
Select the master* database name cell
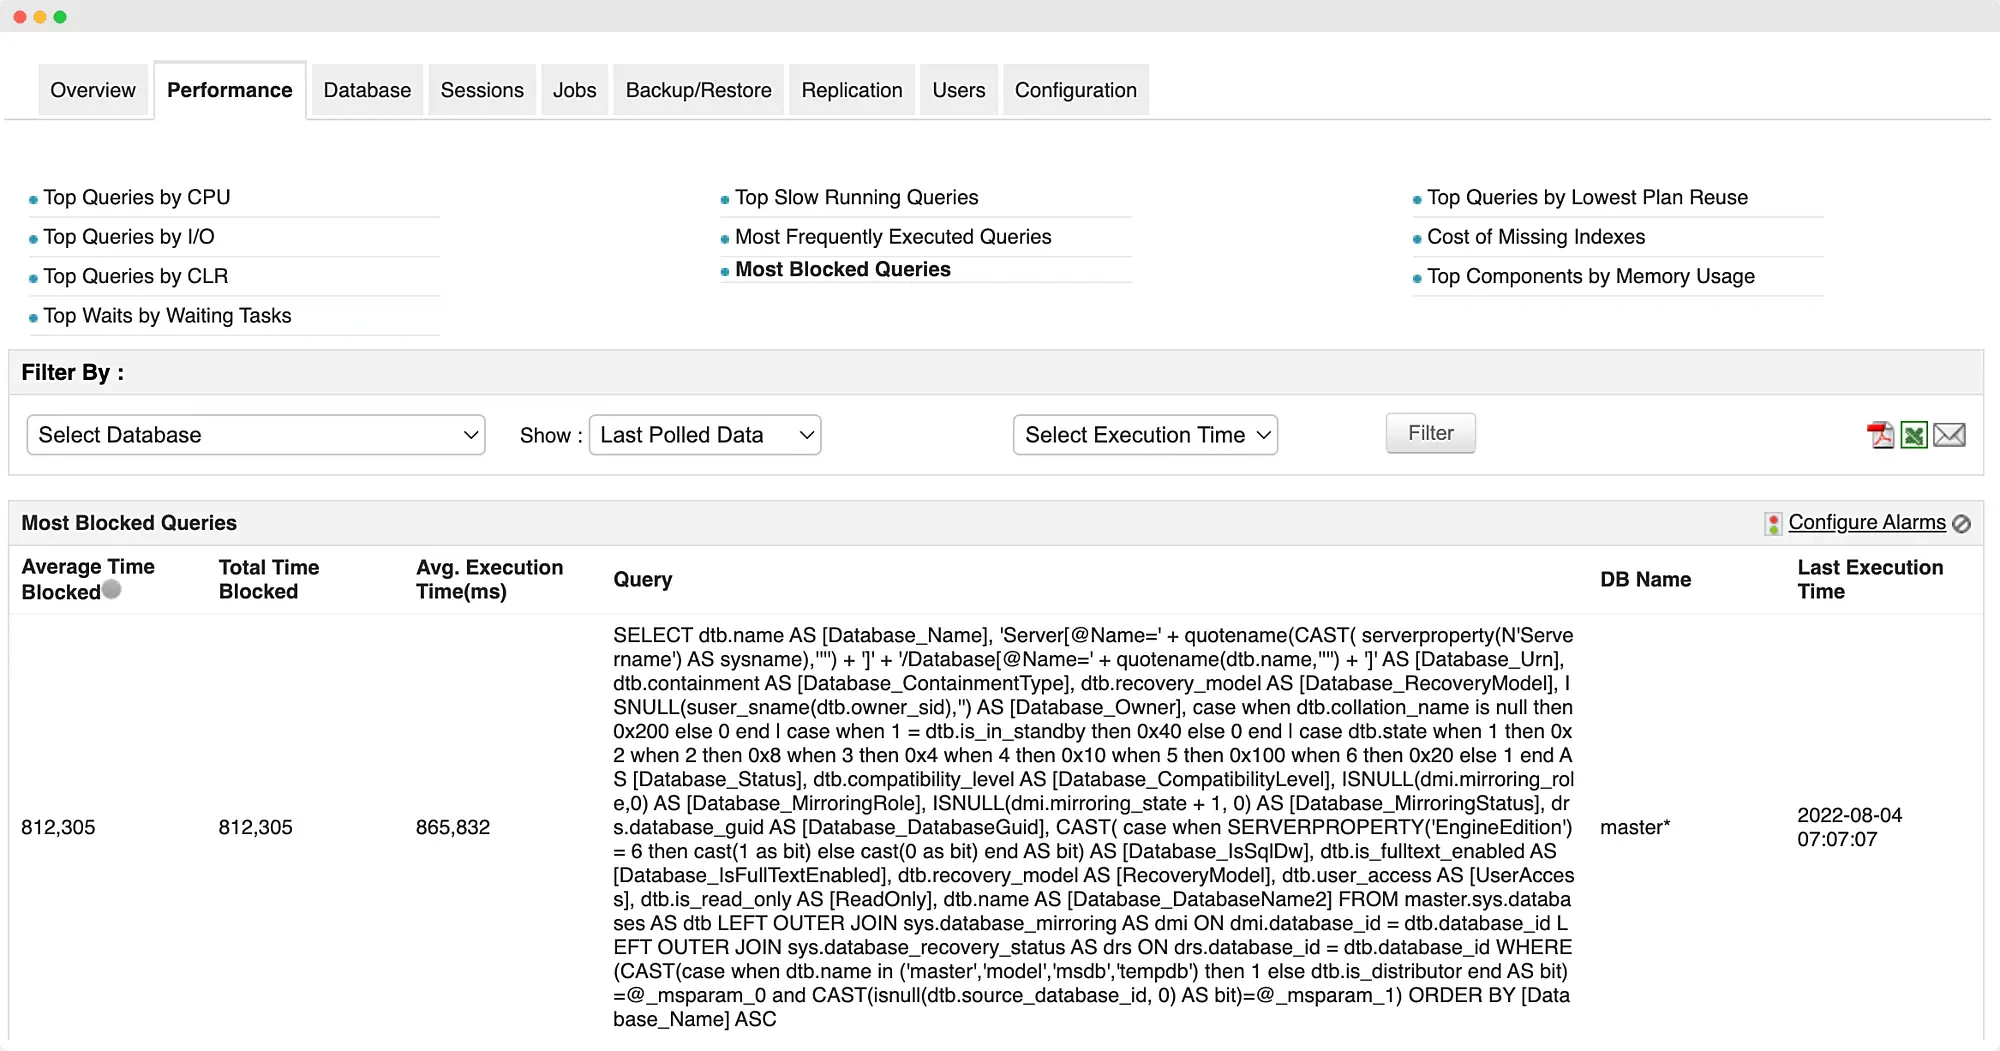pyautogui.click(x=1634, y=827)
